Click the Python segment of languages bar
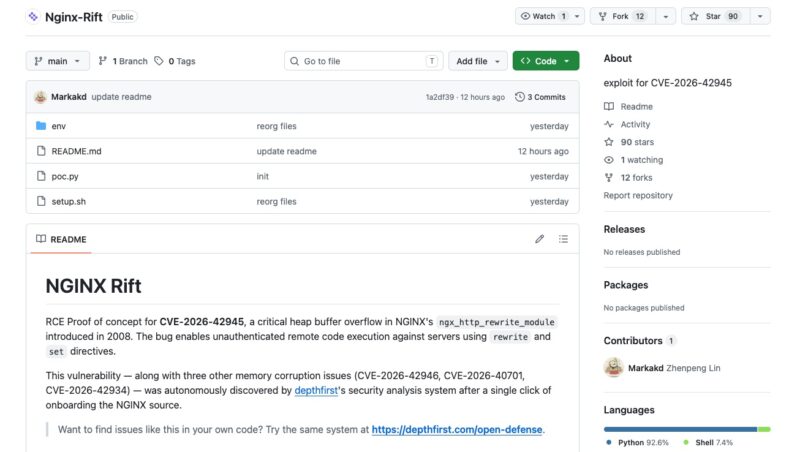The width and height of the screenshot is (800, 452). click(680, 430)
